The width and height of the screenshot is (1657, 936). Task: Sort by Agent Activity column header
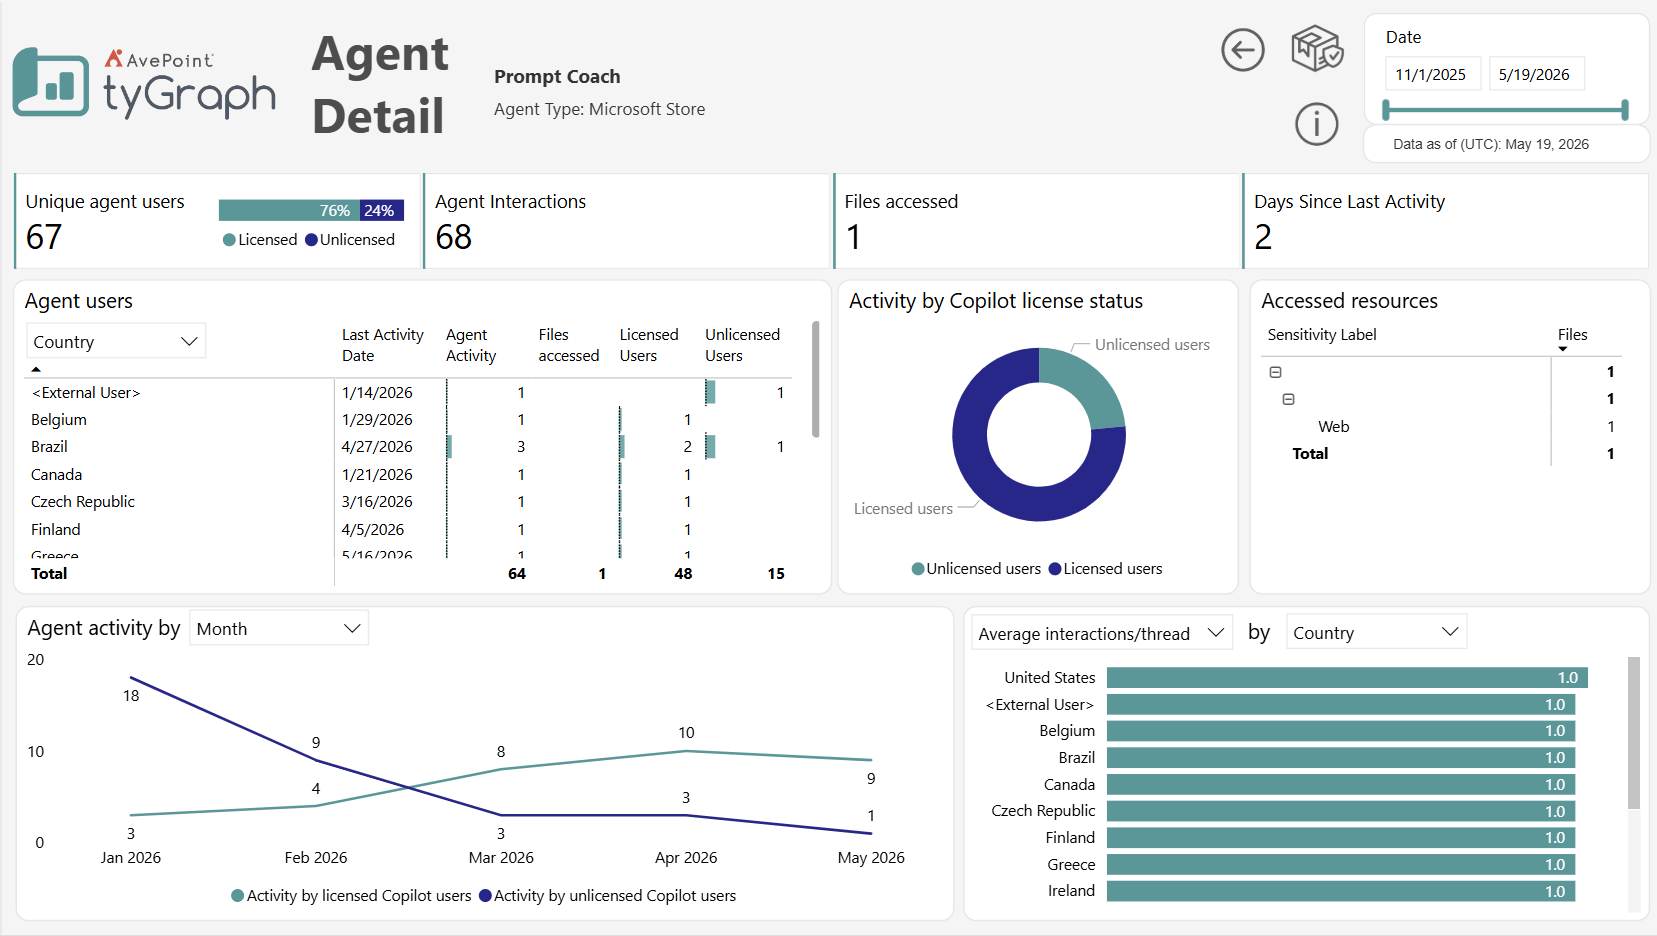471,345
